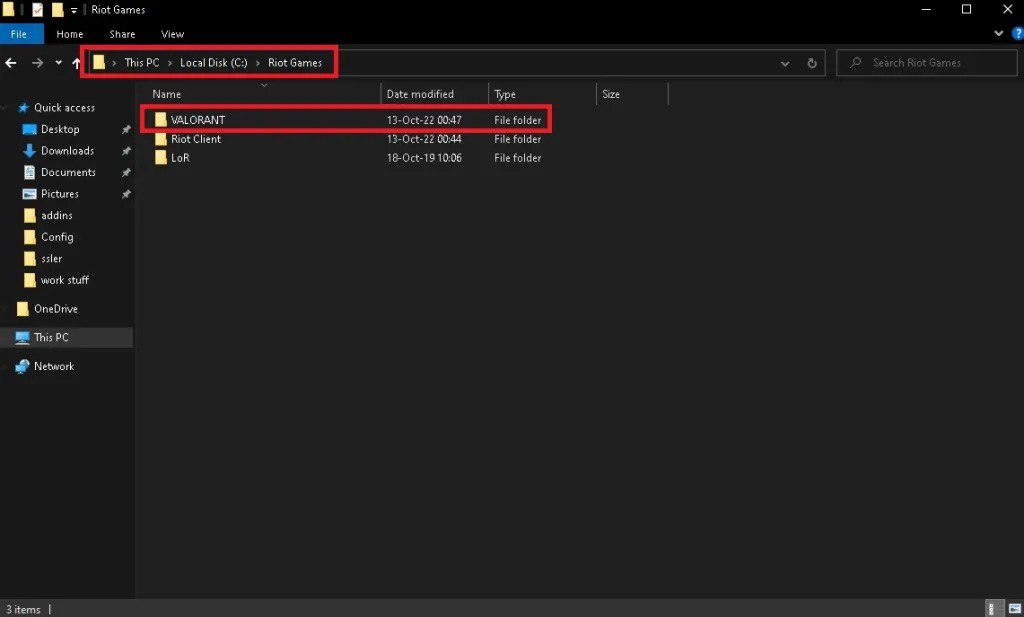This screenshot has height=617, width=1024.
Task: Open the address bar history dropdown
Action: 785,63
